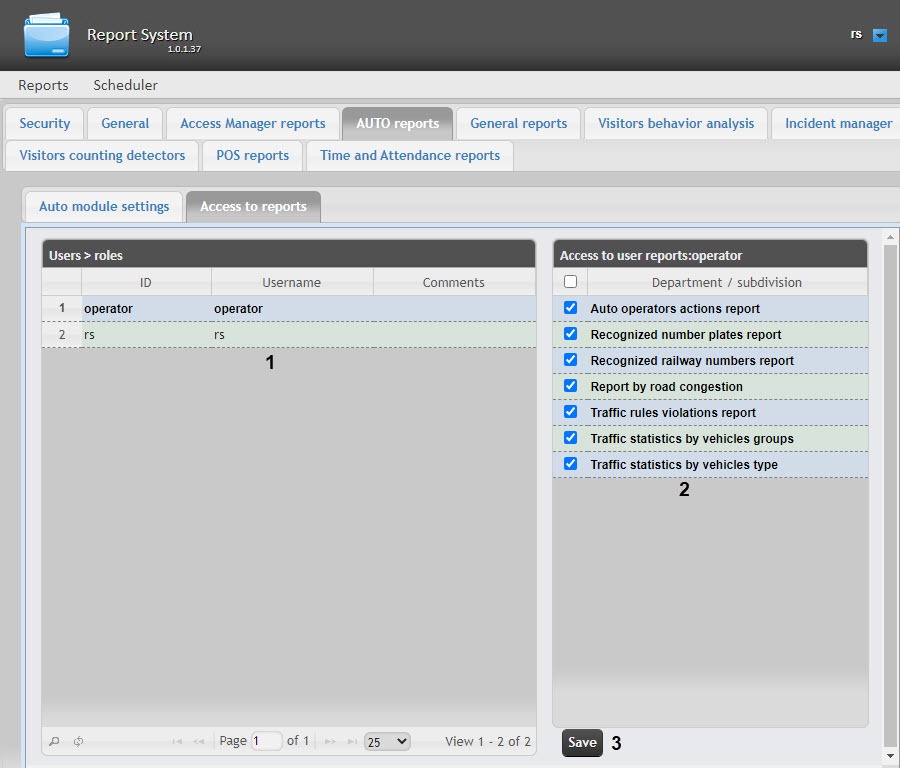Screen dimensions: 900x768
Task: Click the last page arrow icon
Action: [x=351, y=741]
